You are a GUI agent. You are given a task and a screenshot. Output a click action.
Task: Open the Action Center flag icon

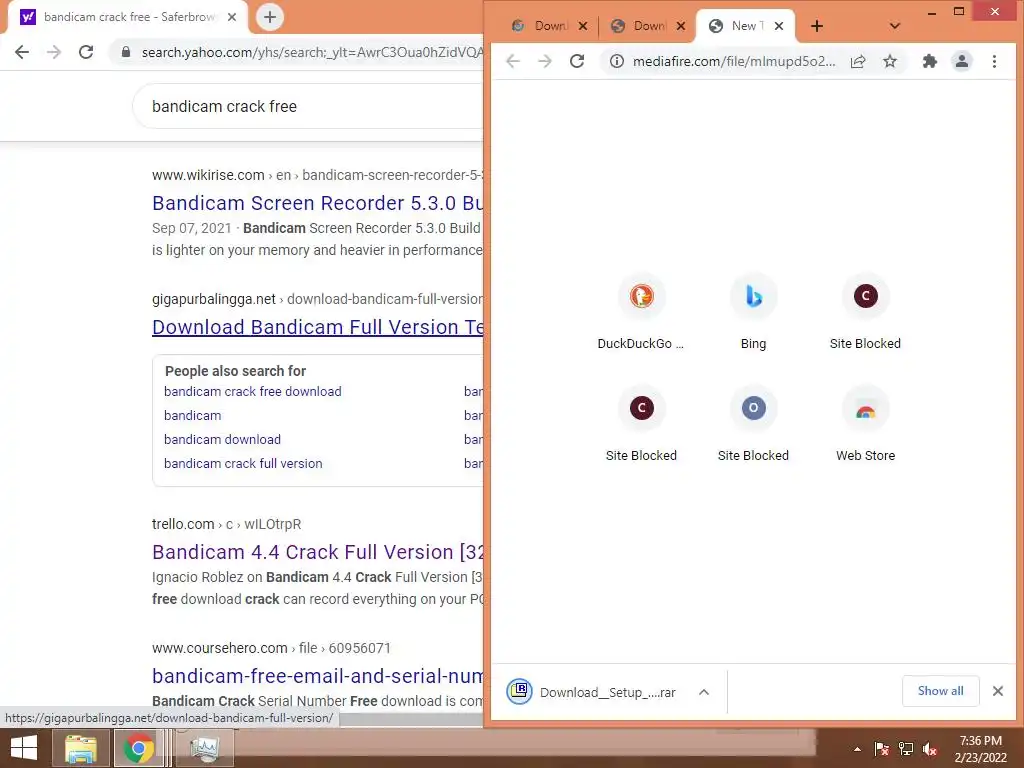tap(881, 749)
